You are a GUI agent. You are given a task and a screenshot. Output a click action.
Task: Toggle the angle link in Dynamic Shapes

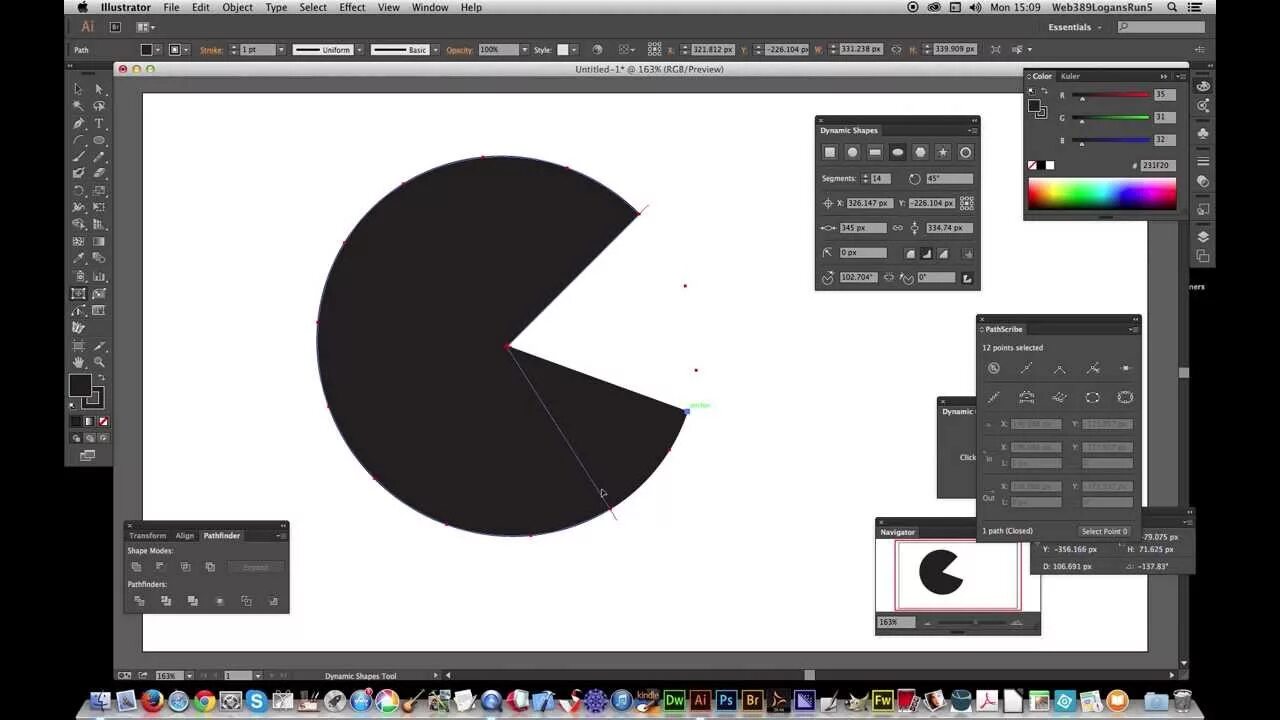coord(889,277)
